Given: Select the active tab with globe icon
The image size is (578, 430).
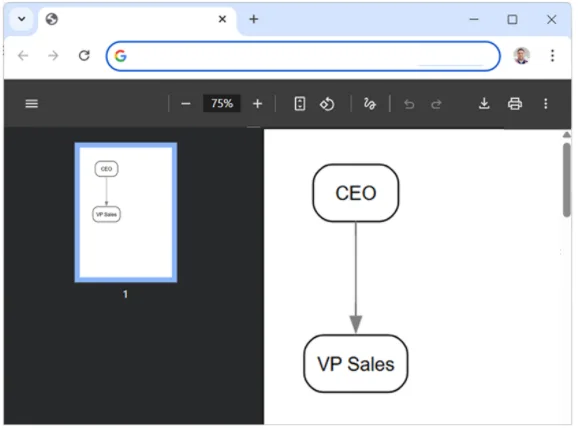Looking at the screenshot, I should pos(137,20).
